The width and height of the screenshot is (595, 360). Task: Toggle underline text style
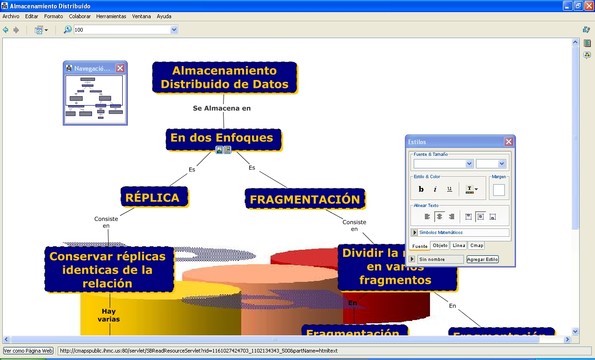tap(449, 189)
